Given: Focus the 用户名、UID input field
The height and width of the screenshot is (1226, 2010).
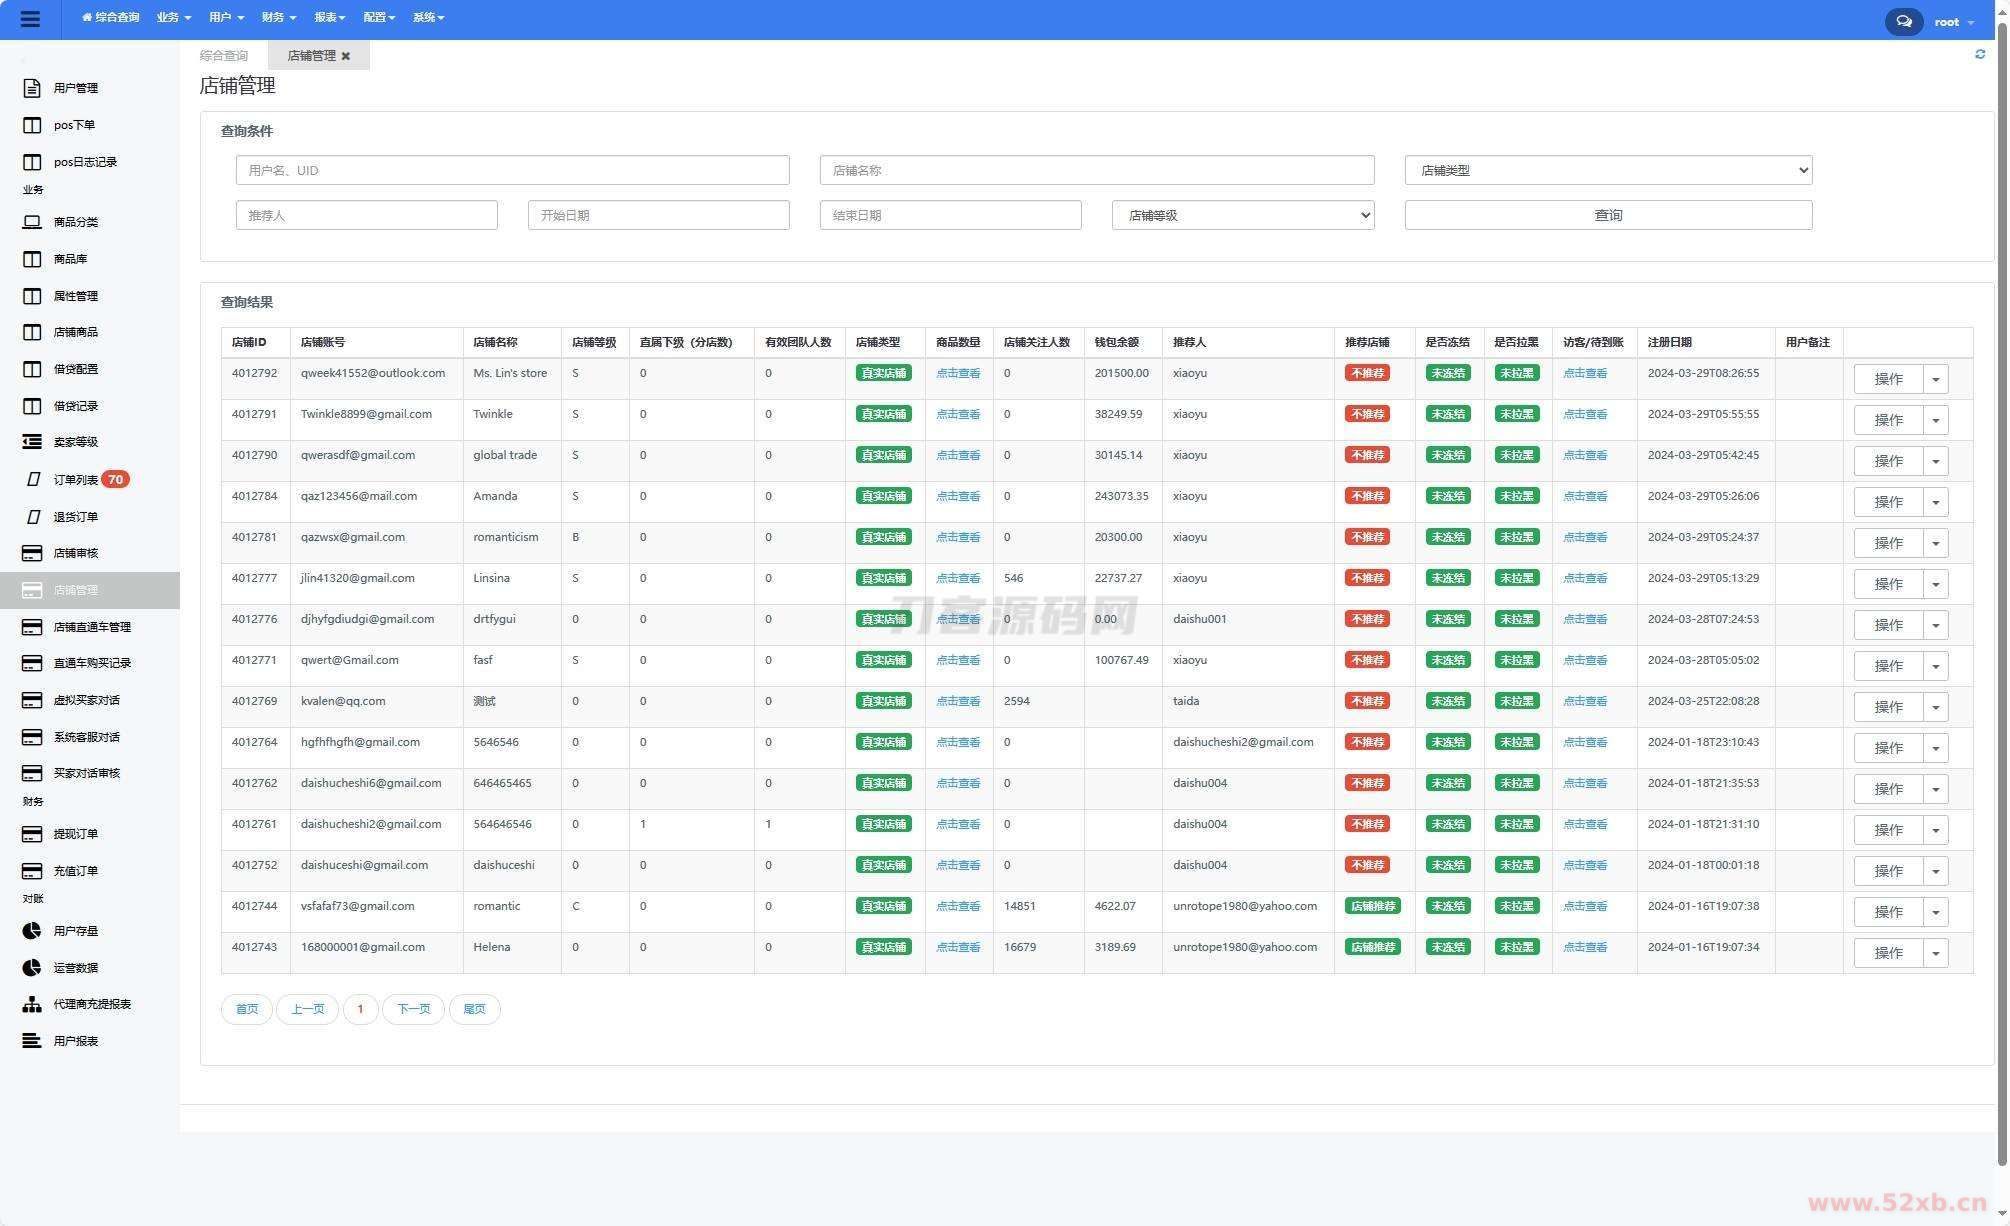Looking at the screenshot, I should 512,170.
